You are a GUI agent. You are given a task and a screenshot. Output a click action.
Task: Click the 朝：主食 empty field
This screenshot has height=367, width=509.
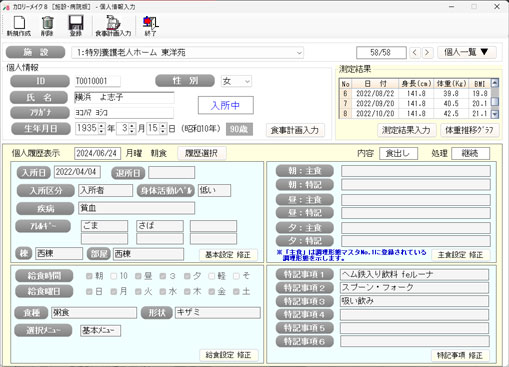click(x=416, y=171)
